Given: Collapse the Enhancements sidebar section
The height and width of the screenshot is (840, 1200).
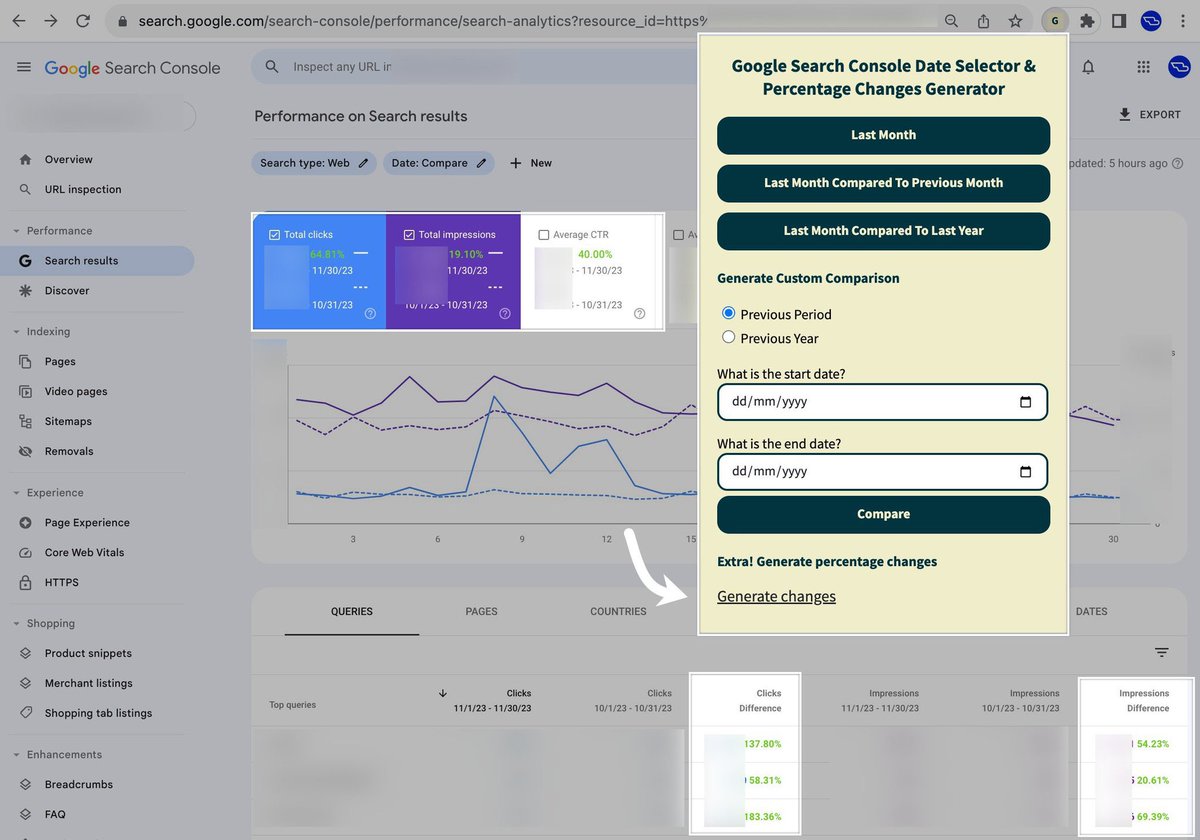Looking at the screenshot, I should coord(15,755).
